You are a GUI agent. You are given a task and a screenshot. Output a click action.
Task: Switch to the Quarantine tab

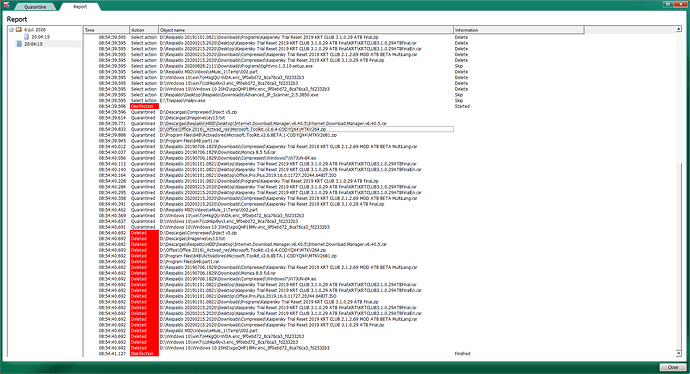[x=35, y=7]
